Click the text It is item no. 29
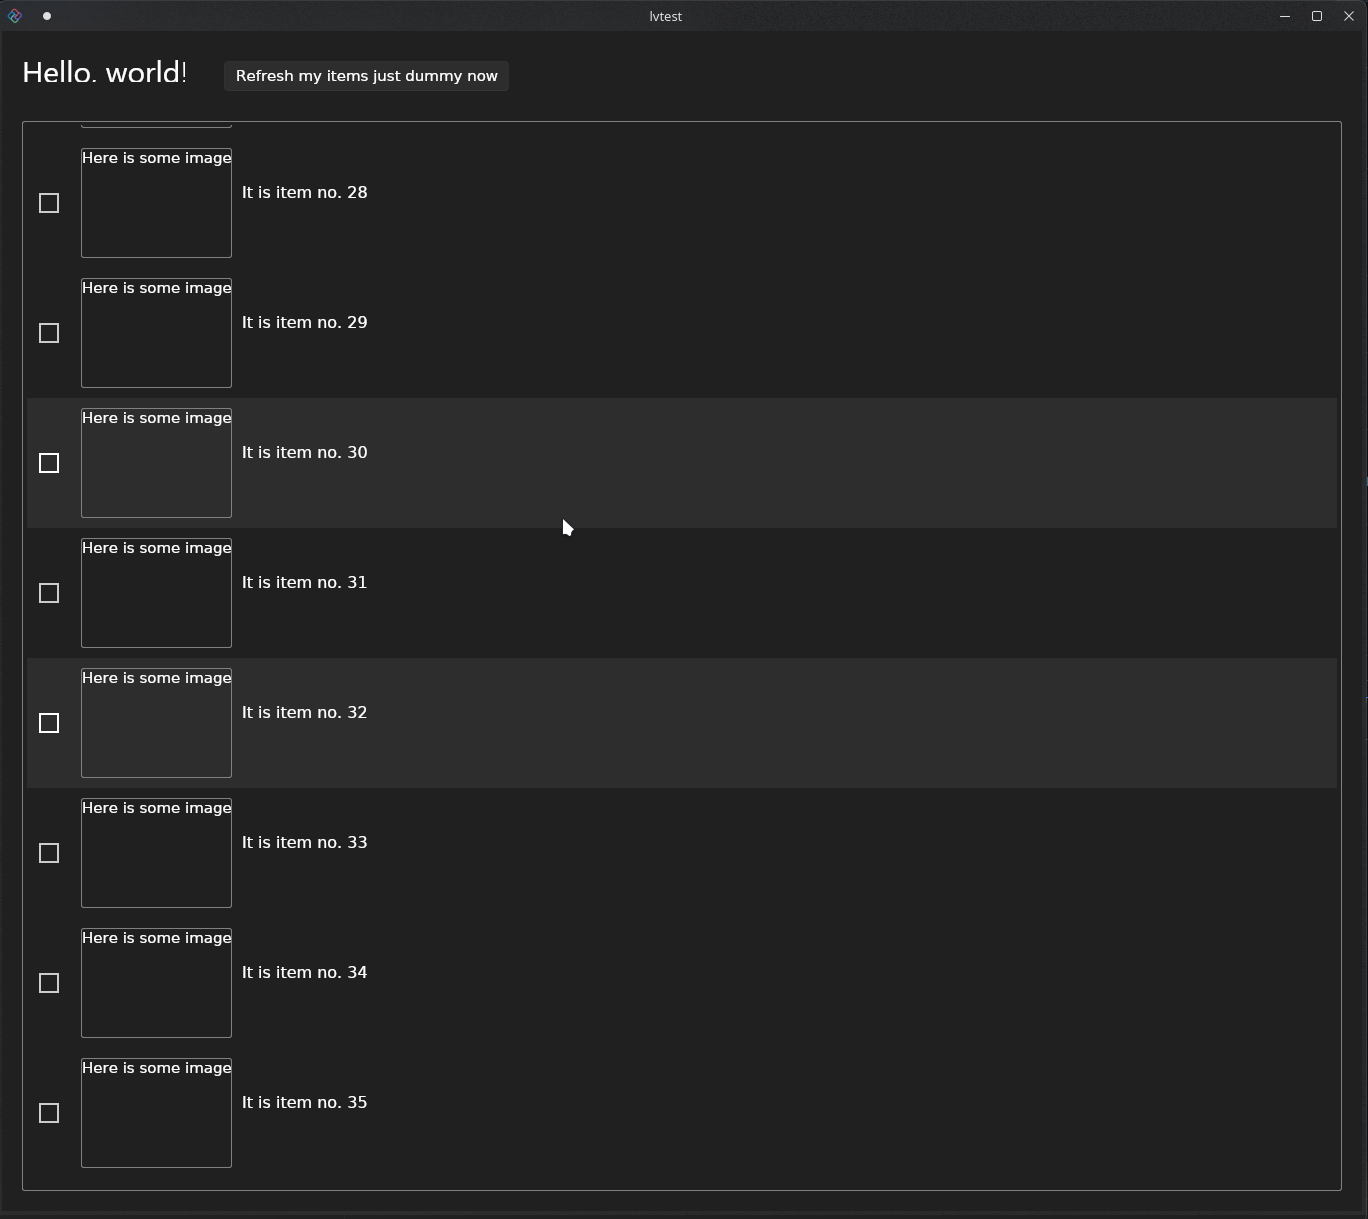This screenshot has height=1219, width=1368. [x=304, y=322]
